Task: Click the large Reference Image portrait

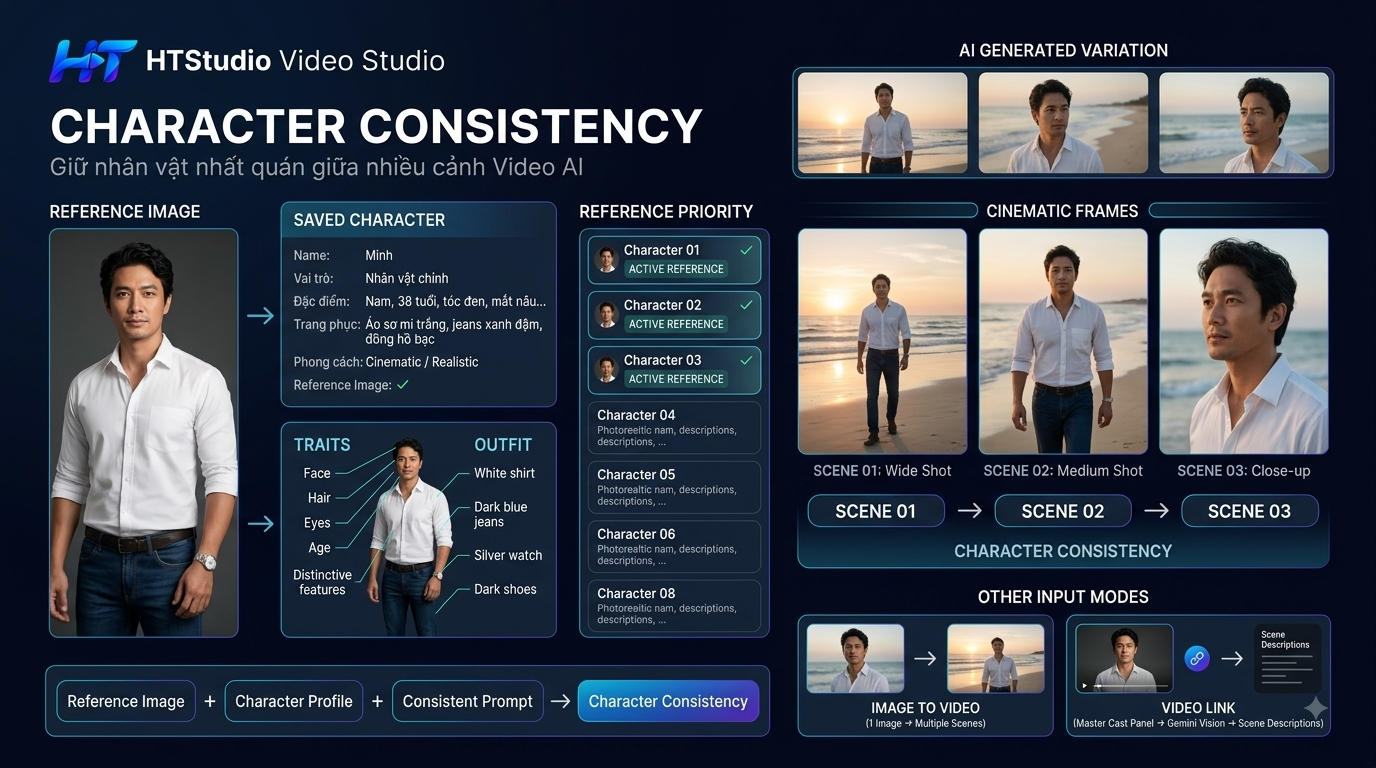Action: pos(144,433)
